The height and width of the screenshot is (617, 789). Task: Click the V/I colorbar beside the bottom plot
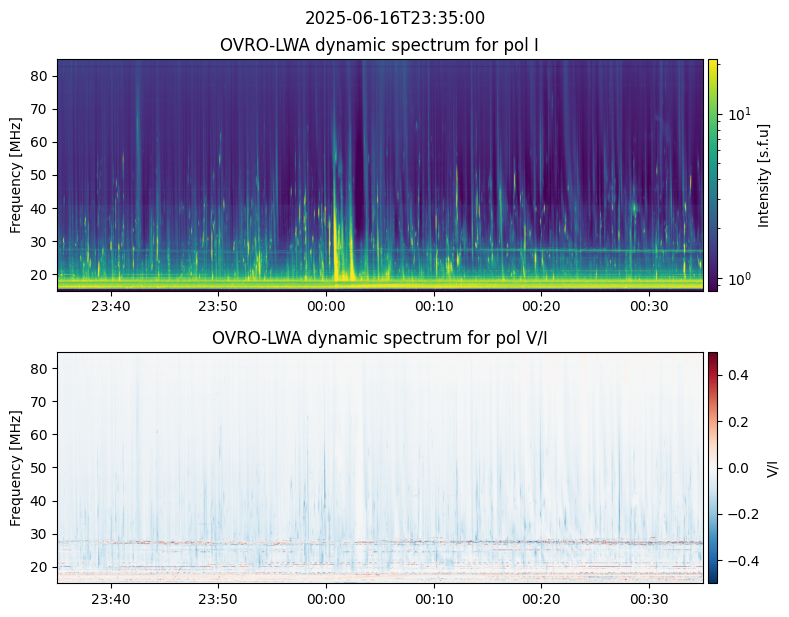(x=713, y=467)
